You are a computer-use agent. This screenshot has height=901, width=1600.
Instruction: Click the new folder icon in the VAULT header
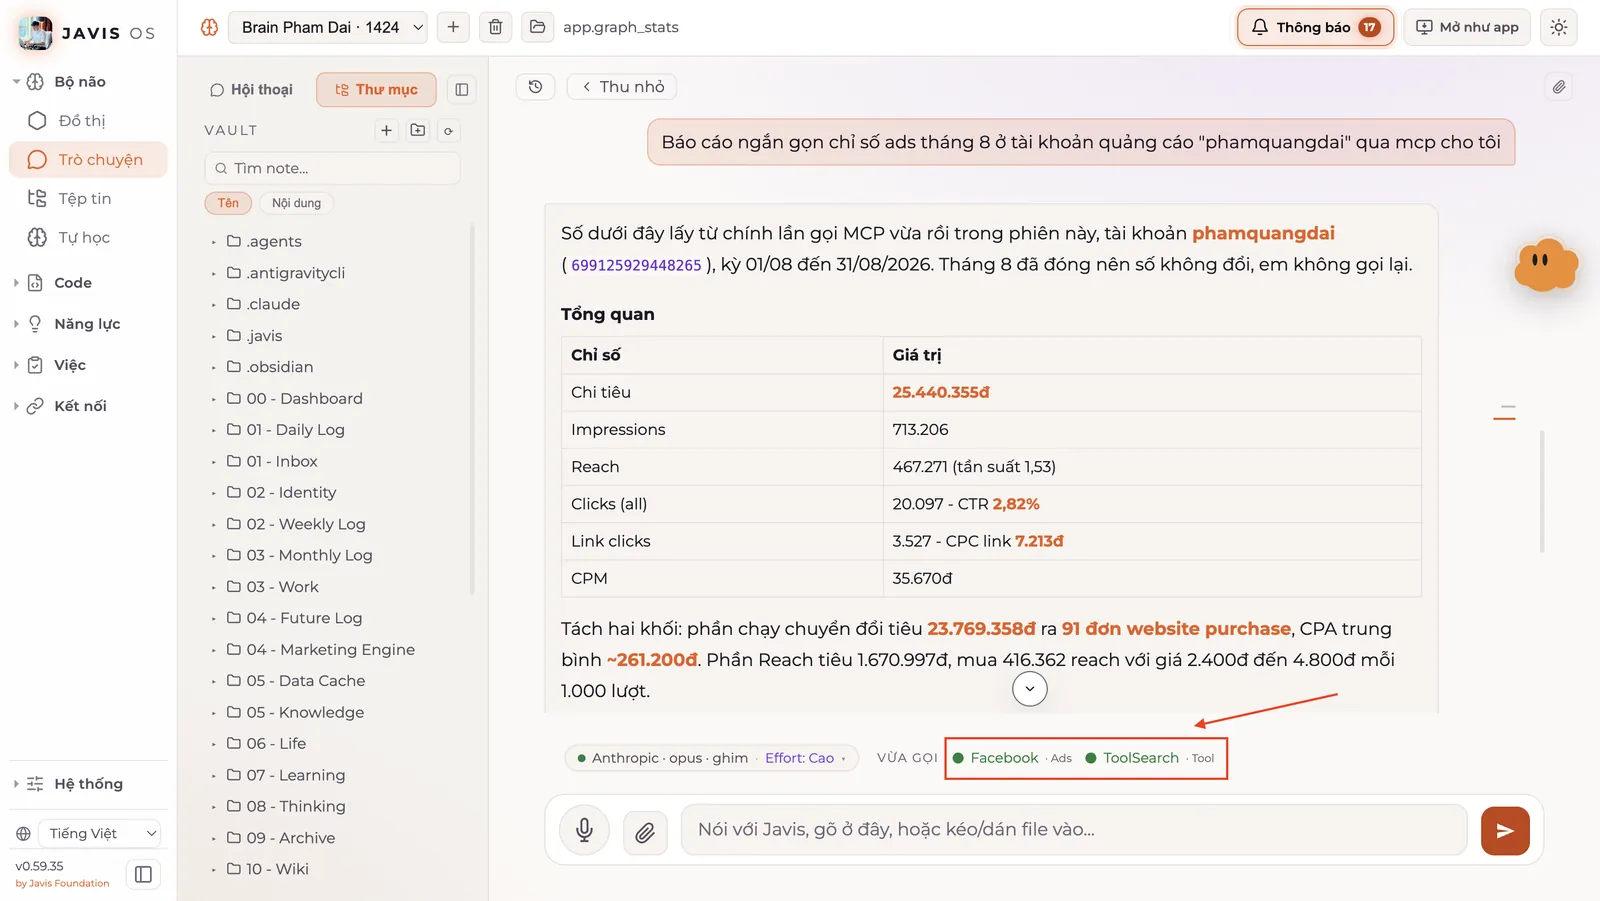pyautogui.click(x=417, y=130)
